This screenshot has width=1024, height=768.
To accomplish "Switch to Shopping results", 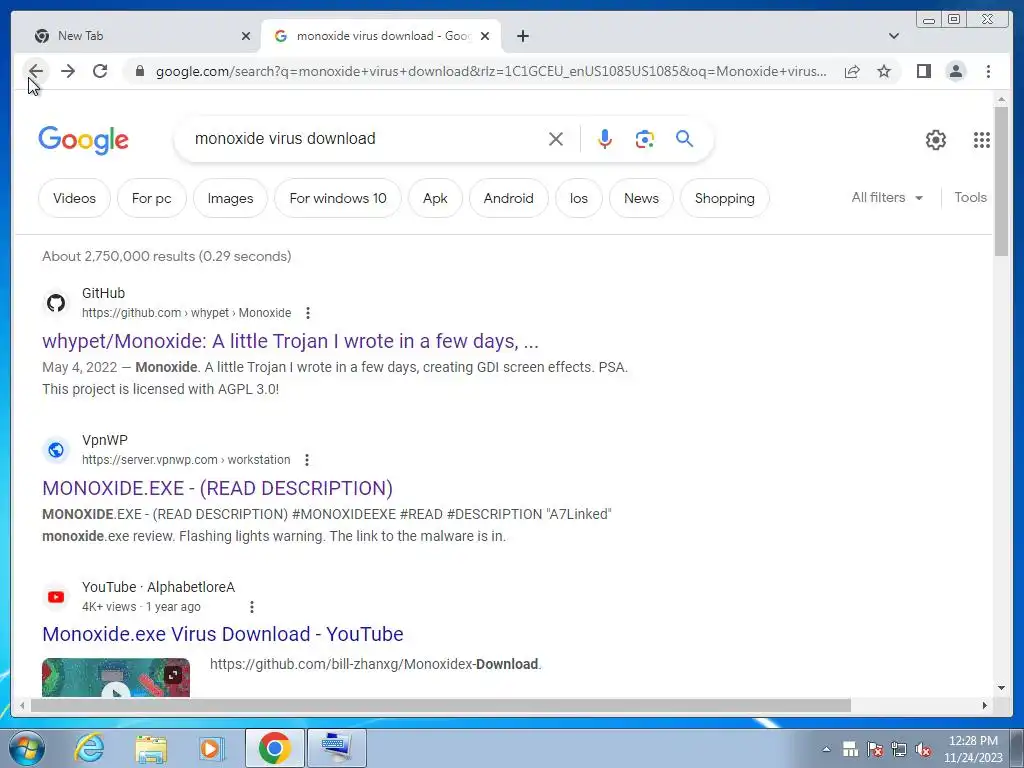I will 724,198.
